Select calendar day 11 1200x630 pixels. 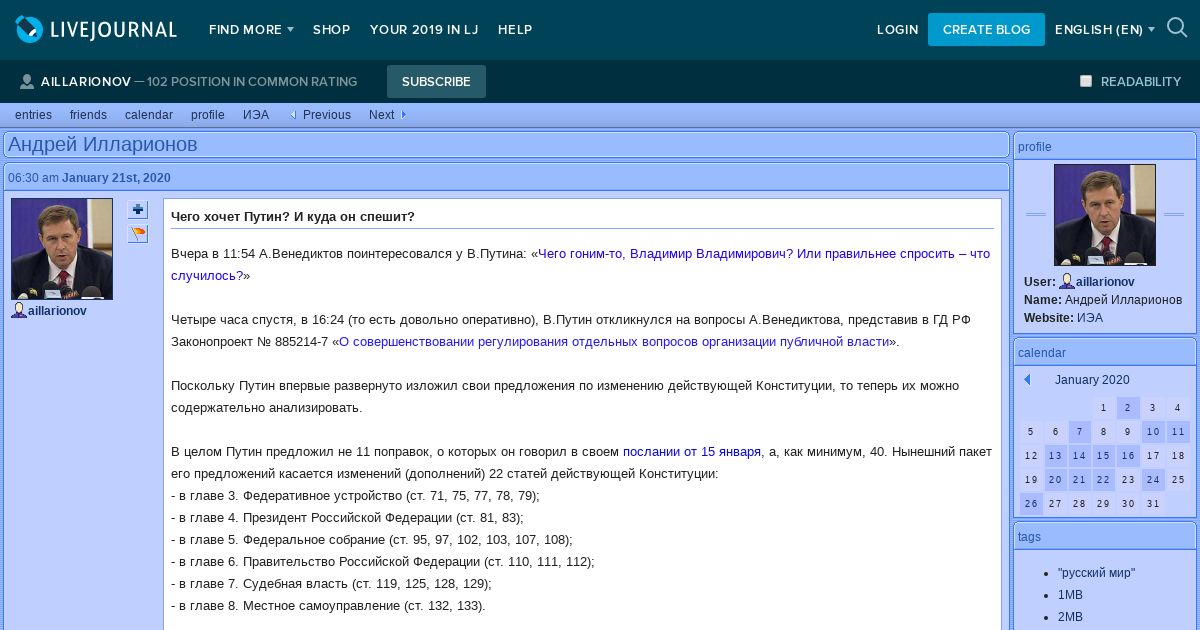click(x=1178, y=432)
